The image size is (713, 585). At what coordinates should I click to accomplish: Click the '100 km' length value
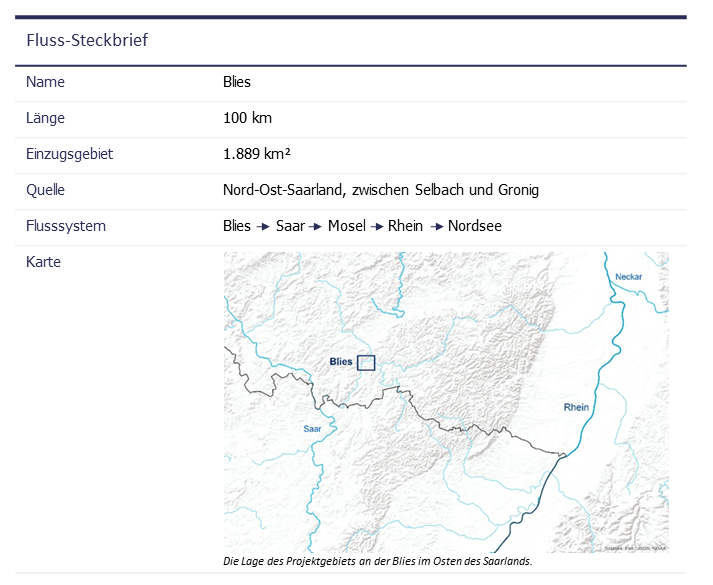247,118
